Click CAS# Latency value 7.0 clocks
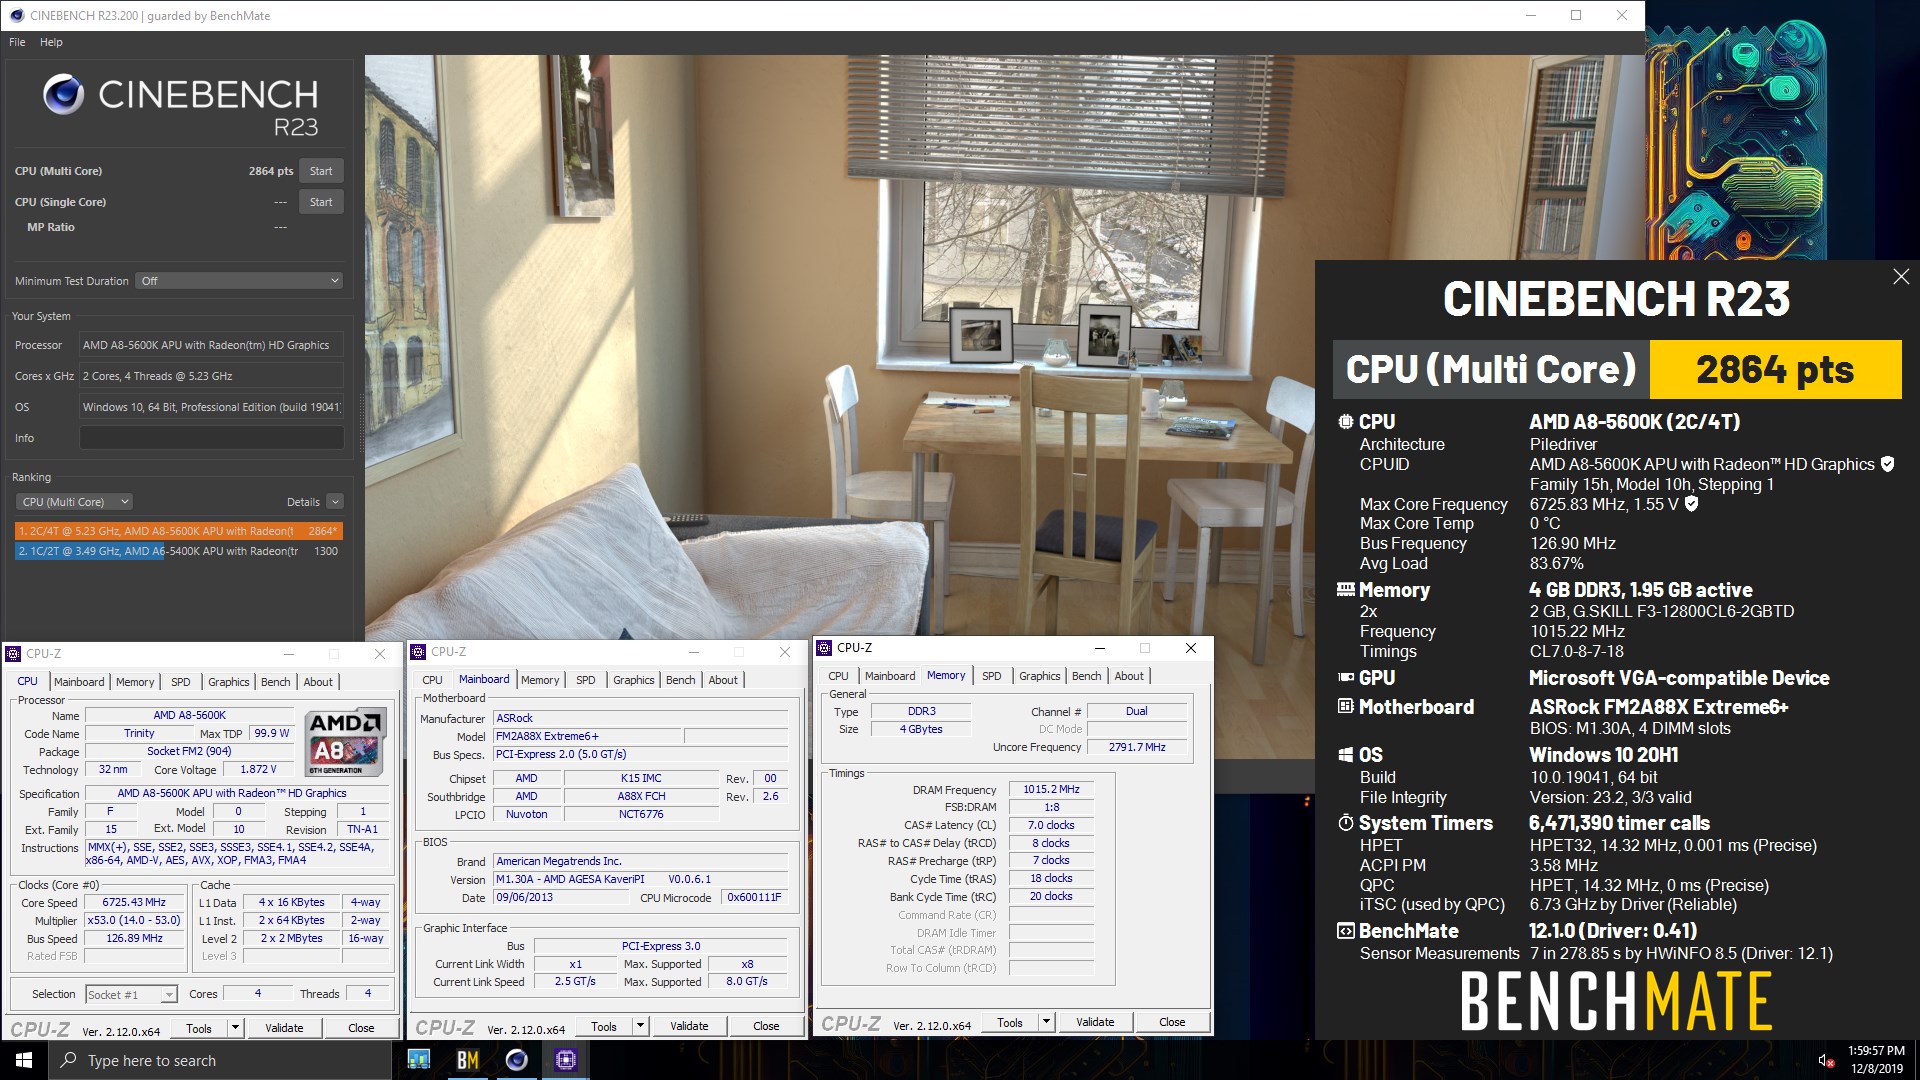 pyautogui.click(x=1051, y=825)
